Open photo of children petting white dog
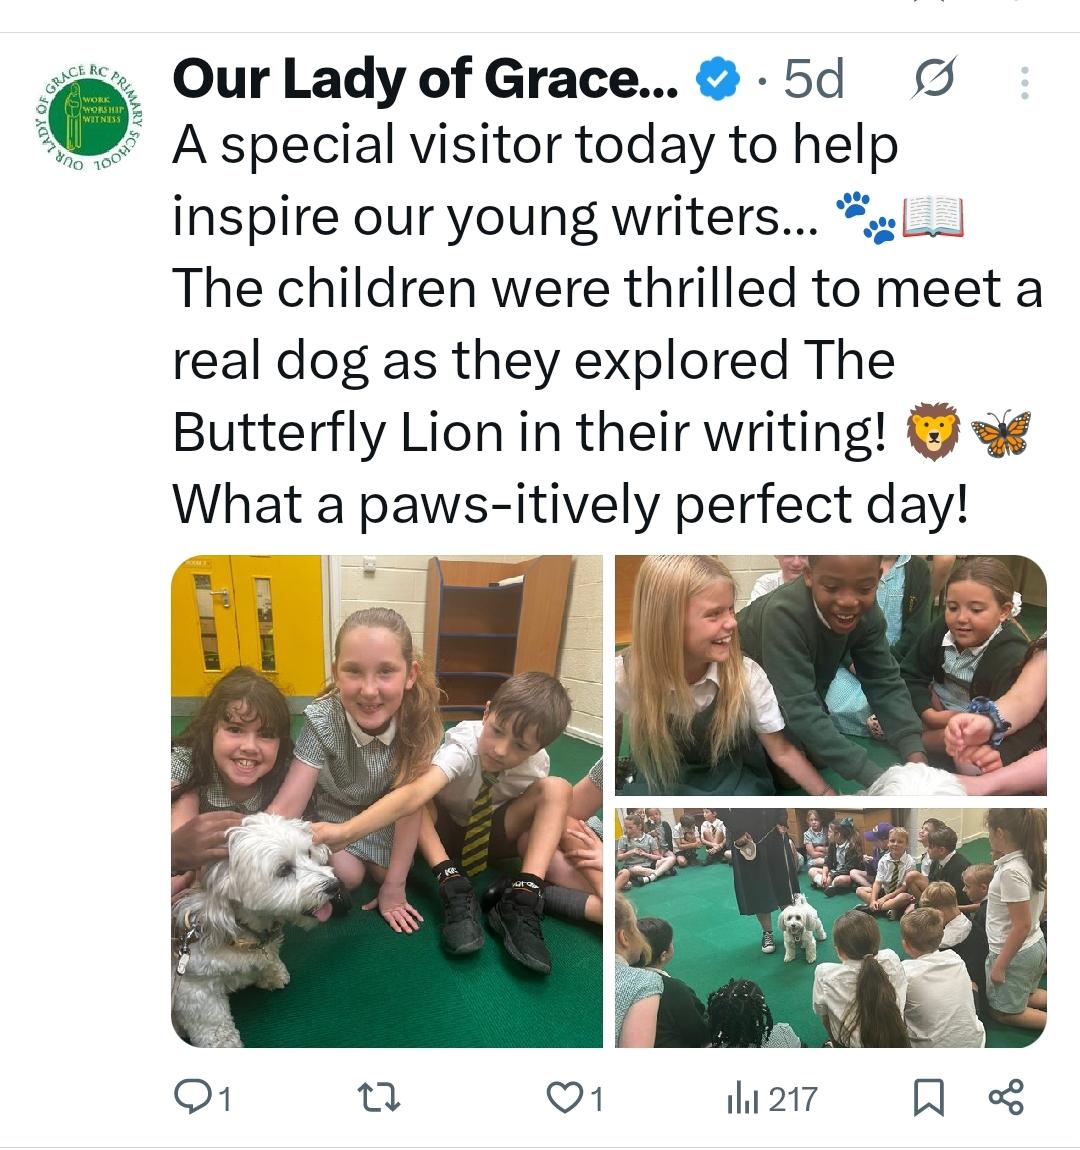1080x1150 pixels. tap(387, 801)
